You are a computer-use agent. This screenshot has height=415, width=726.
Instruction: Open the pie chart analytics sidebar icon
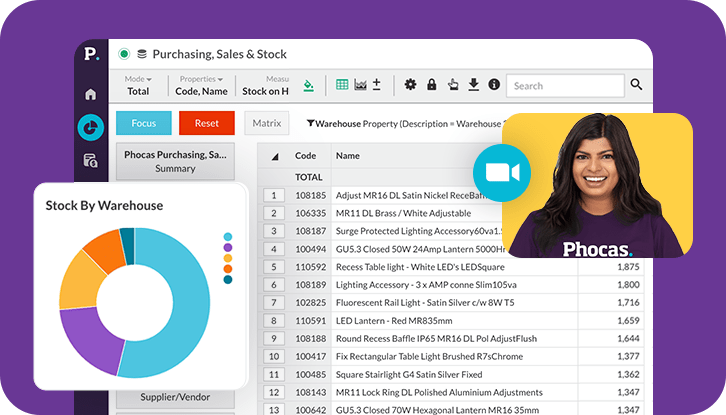coord(91,127)
